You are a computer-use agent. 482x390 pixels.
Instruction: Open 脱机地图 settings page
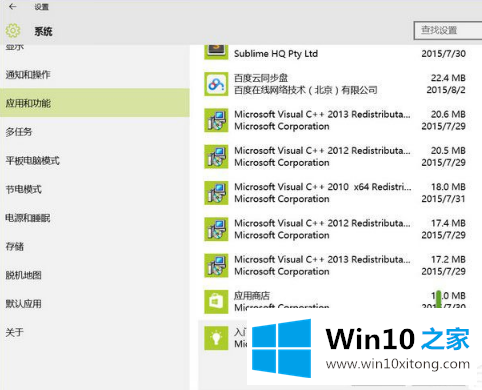coord(23,275)
